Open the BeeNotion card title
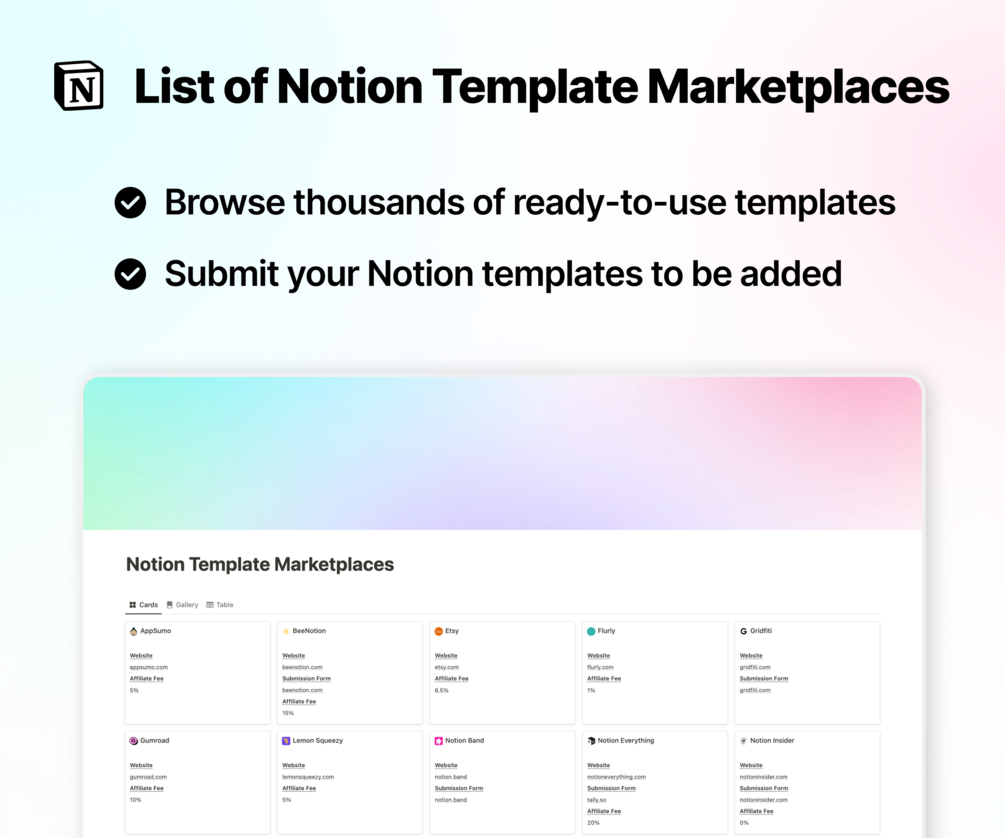This screenshot has width=1005, height=838. click(x=309, y=631)
